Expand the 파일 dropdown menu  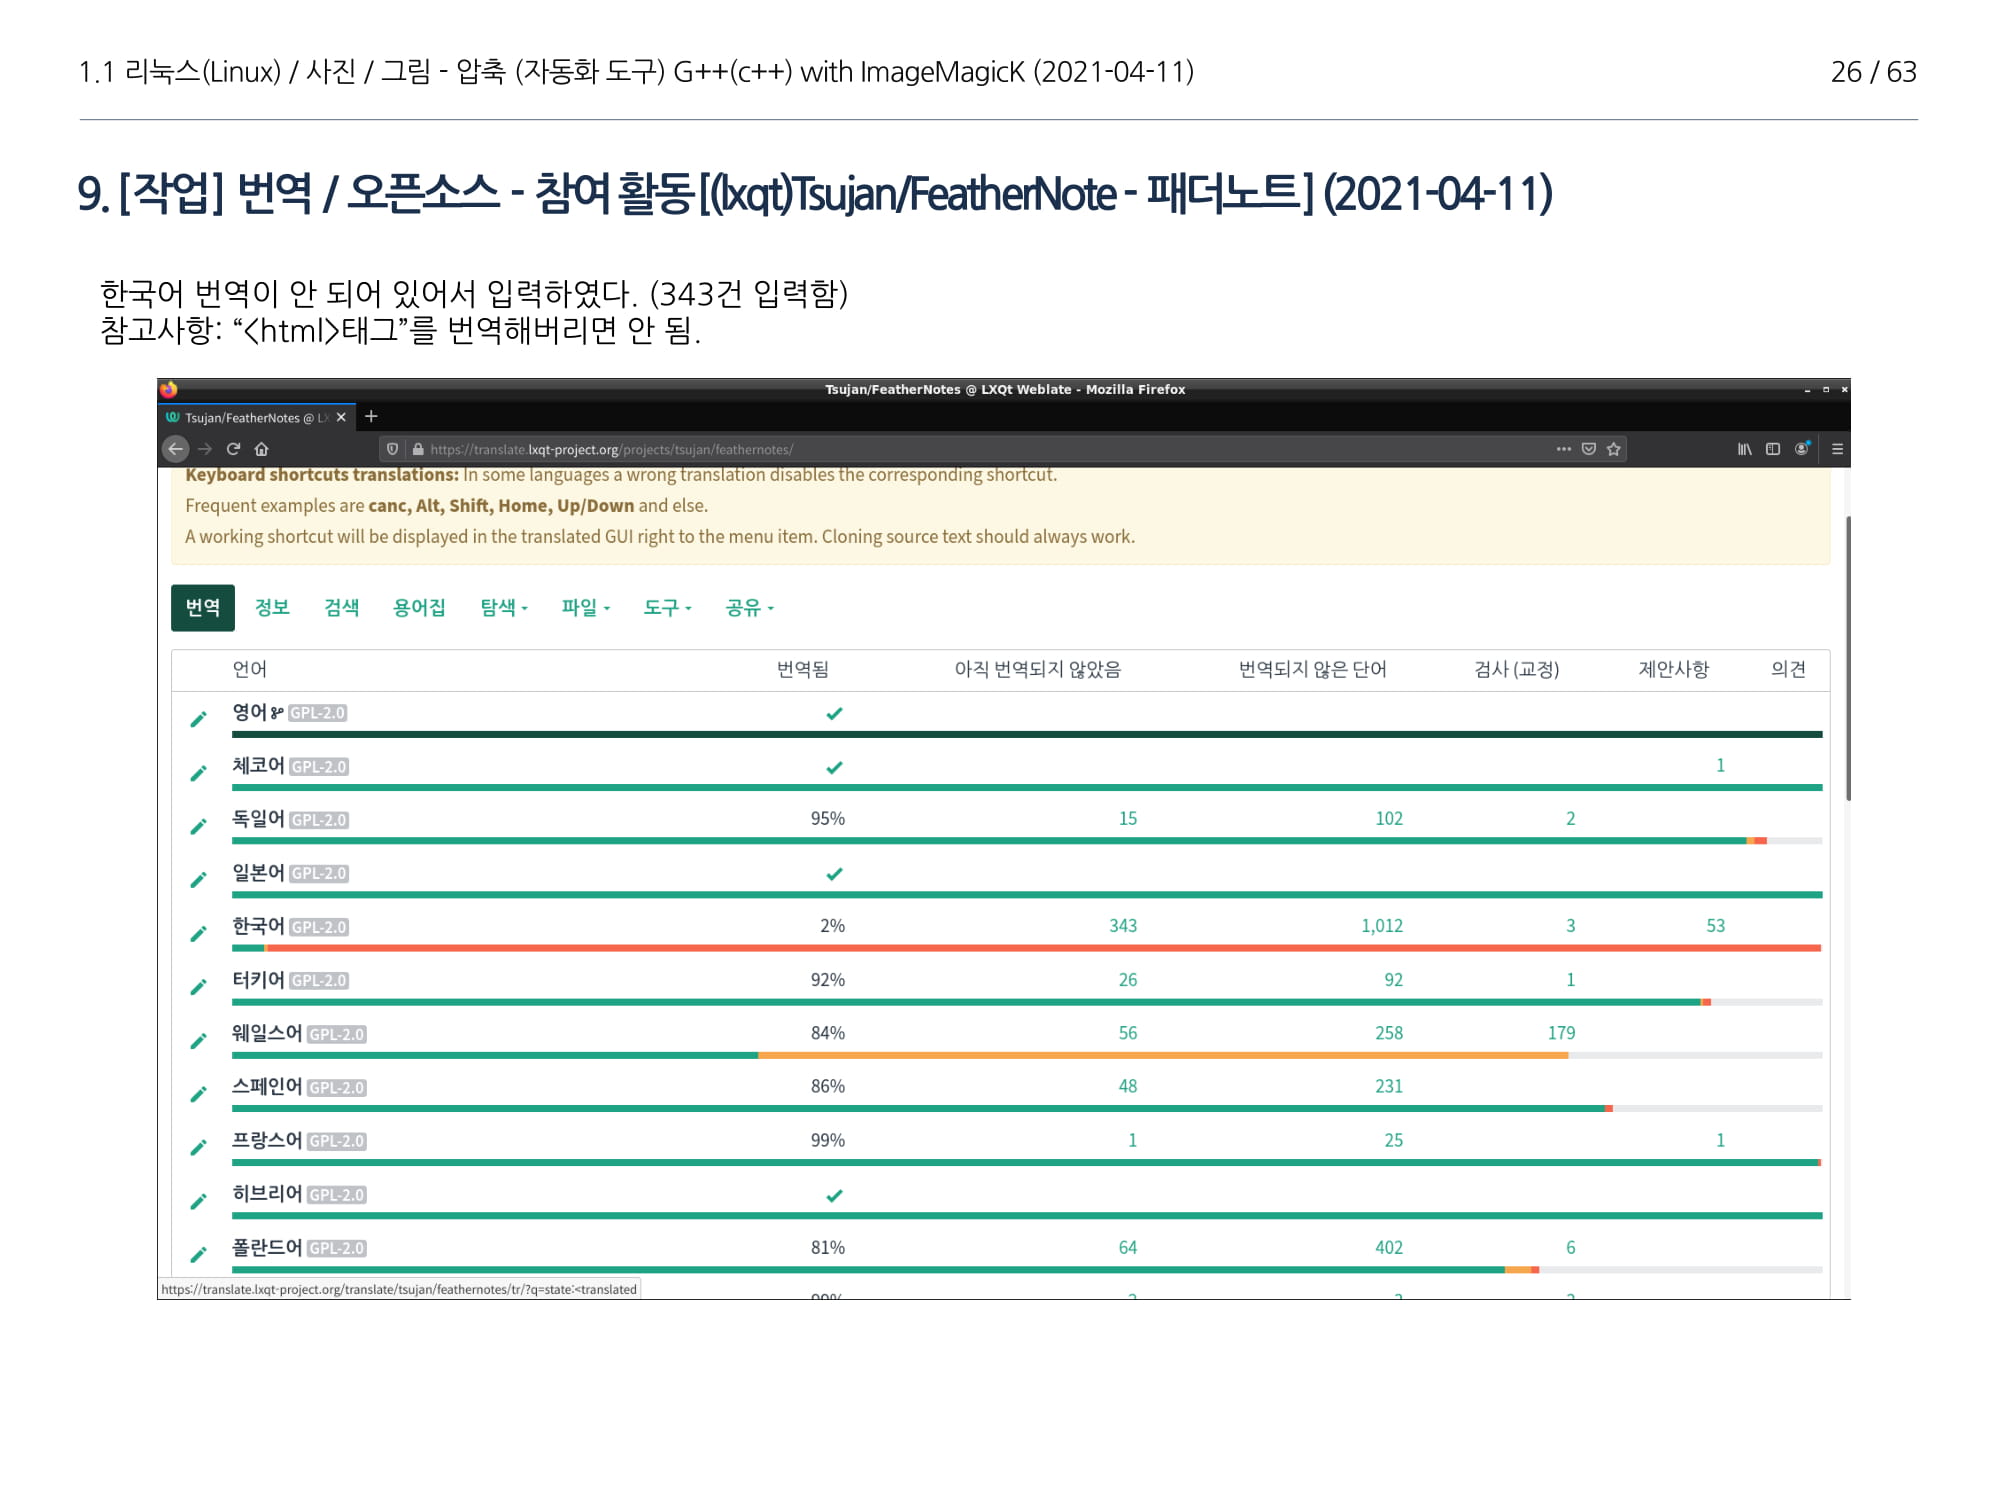click(x=585, y=607)
